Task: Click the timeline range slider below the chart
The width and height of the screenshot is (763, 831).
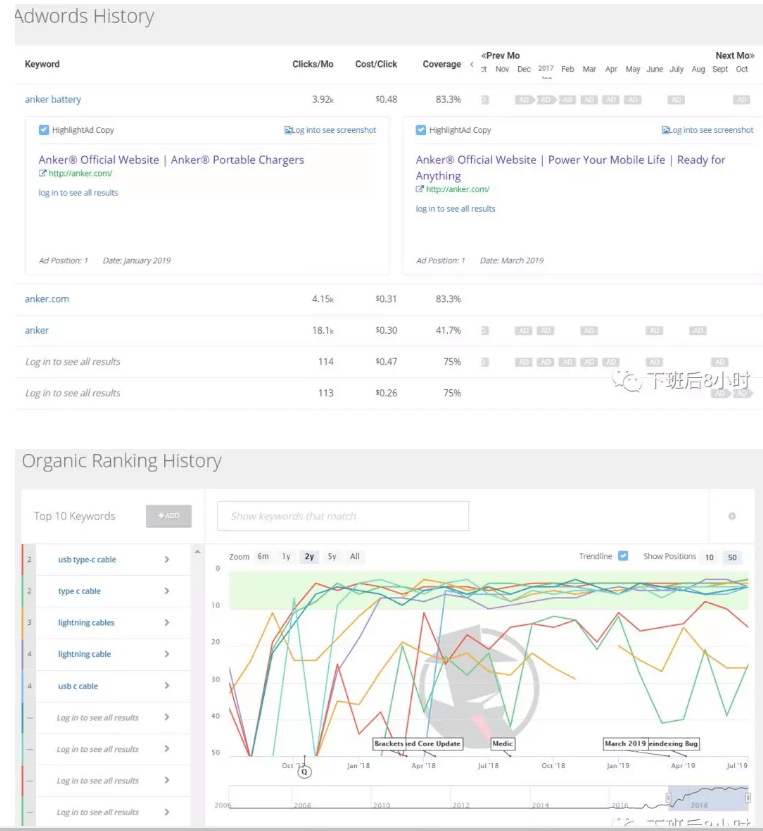Action: pos(708,797)
